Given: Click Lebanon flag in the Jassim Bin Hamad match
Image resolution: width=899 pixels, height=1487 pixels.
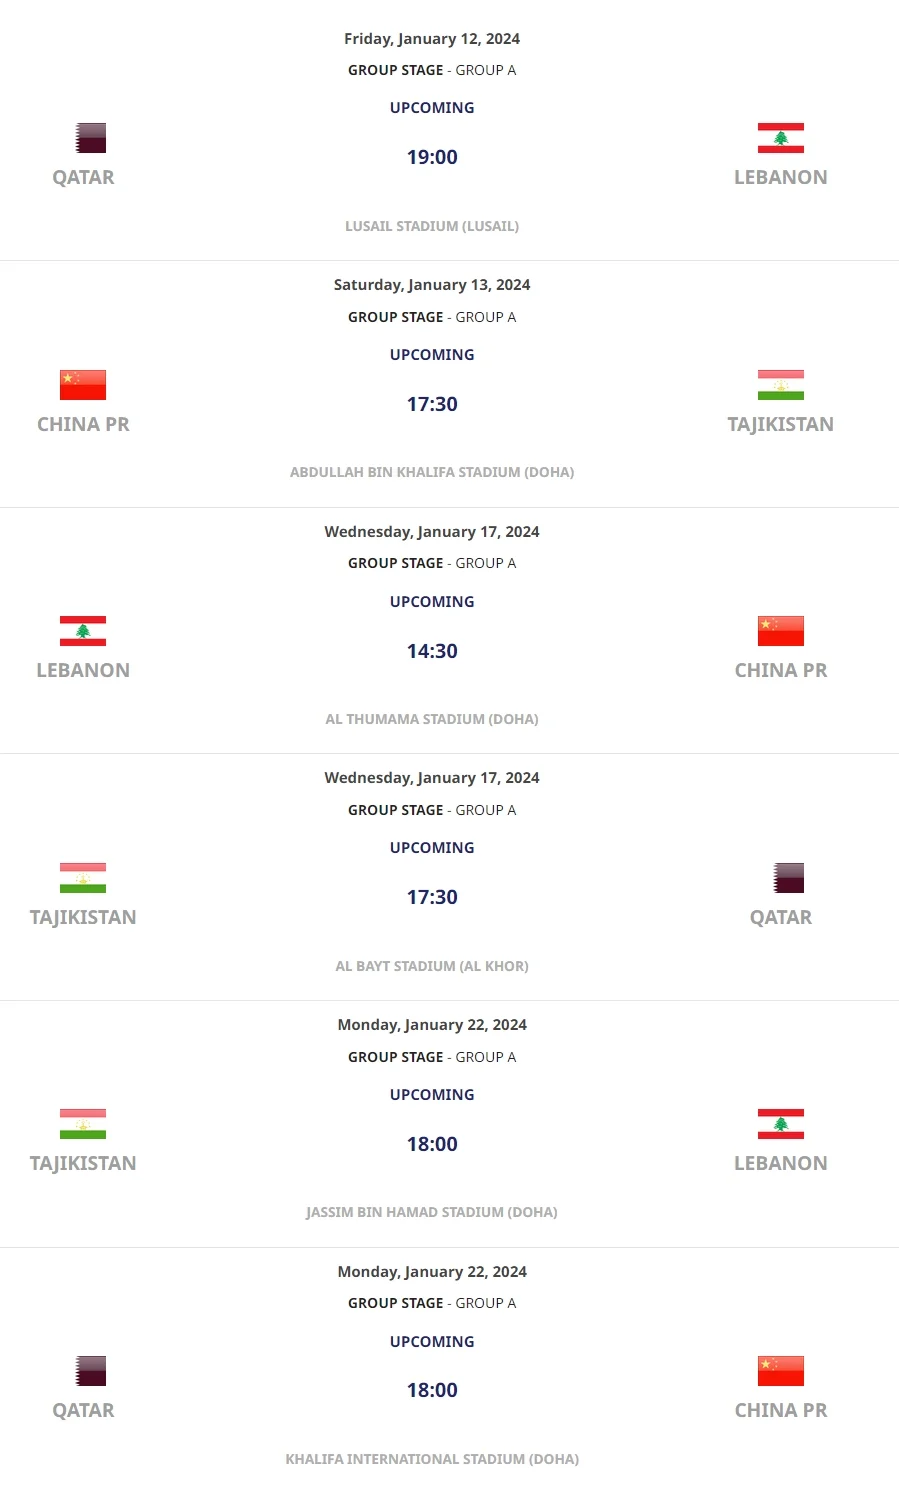Looking at the screenshot, I should pyautogui.click(x=780, y=1124).
